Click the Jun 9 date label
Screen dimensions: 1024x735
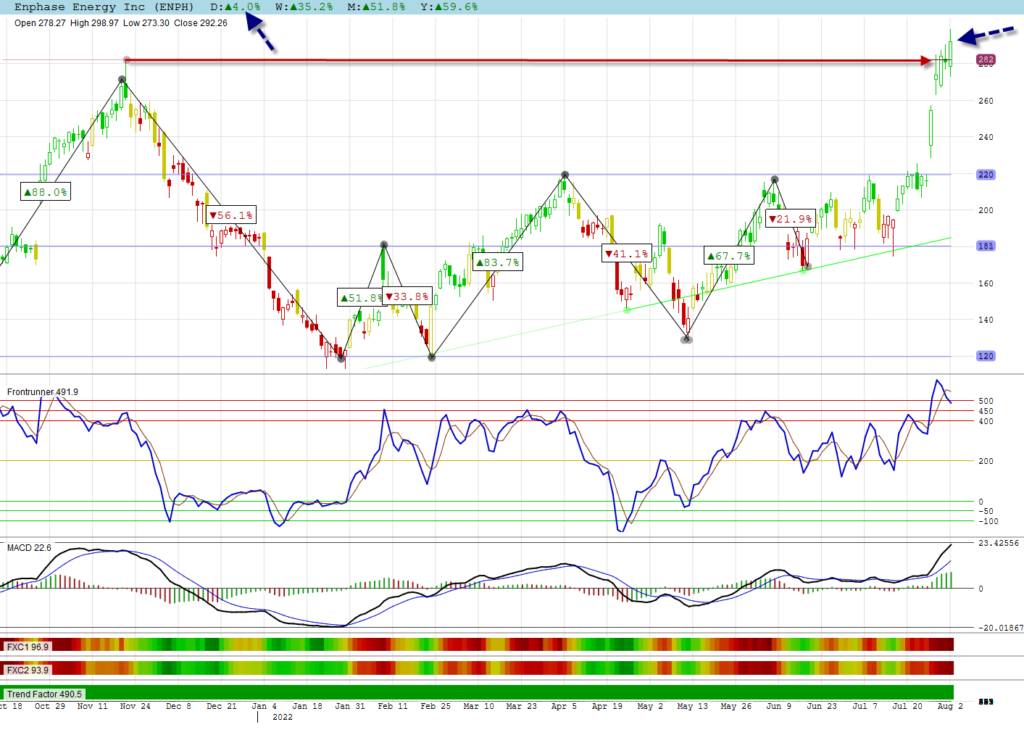778,706
